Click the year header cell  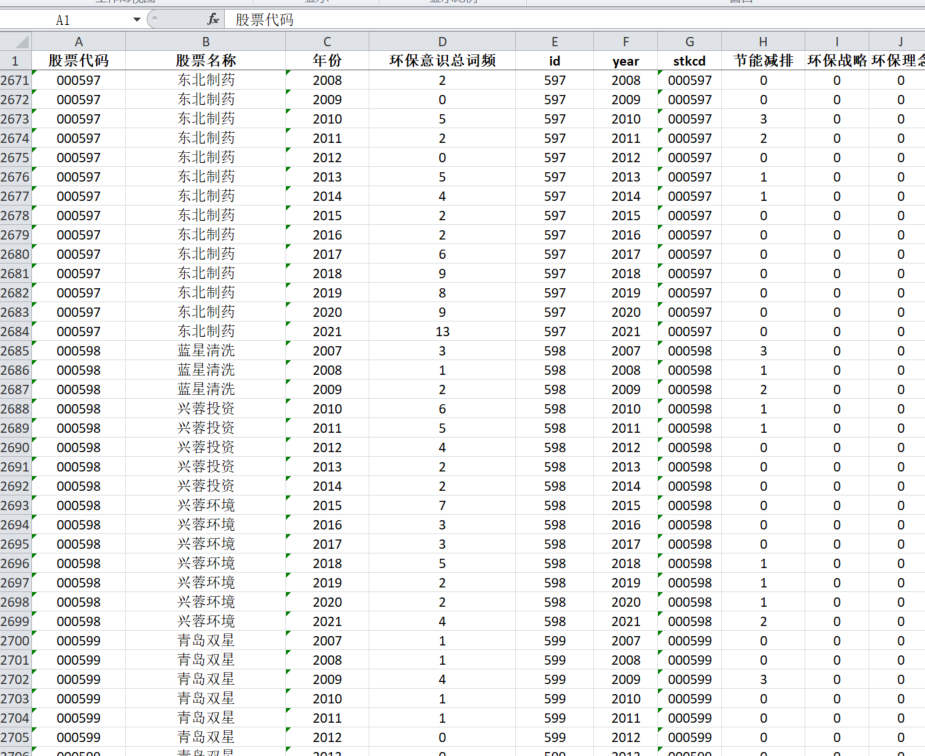coord(625,61)
